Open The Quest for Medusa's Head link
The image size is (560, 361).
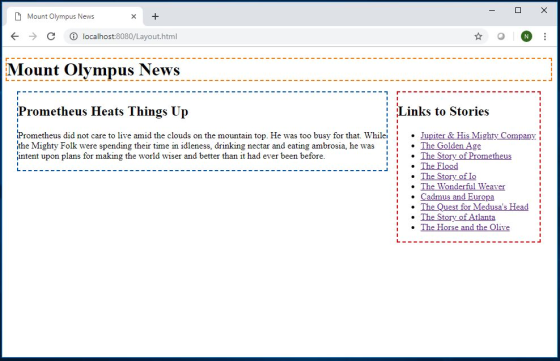pos(474,207)
